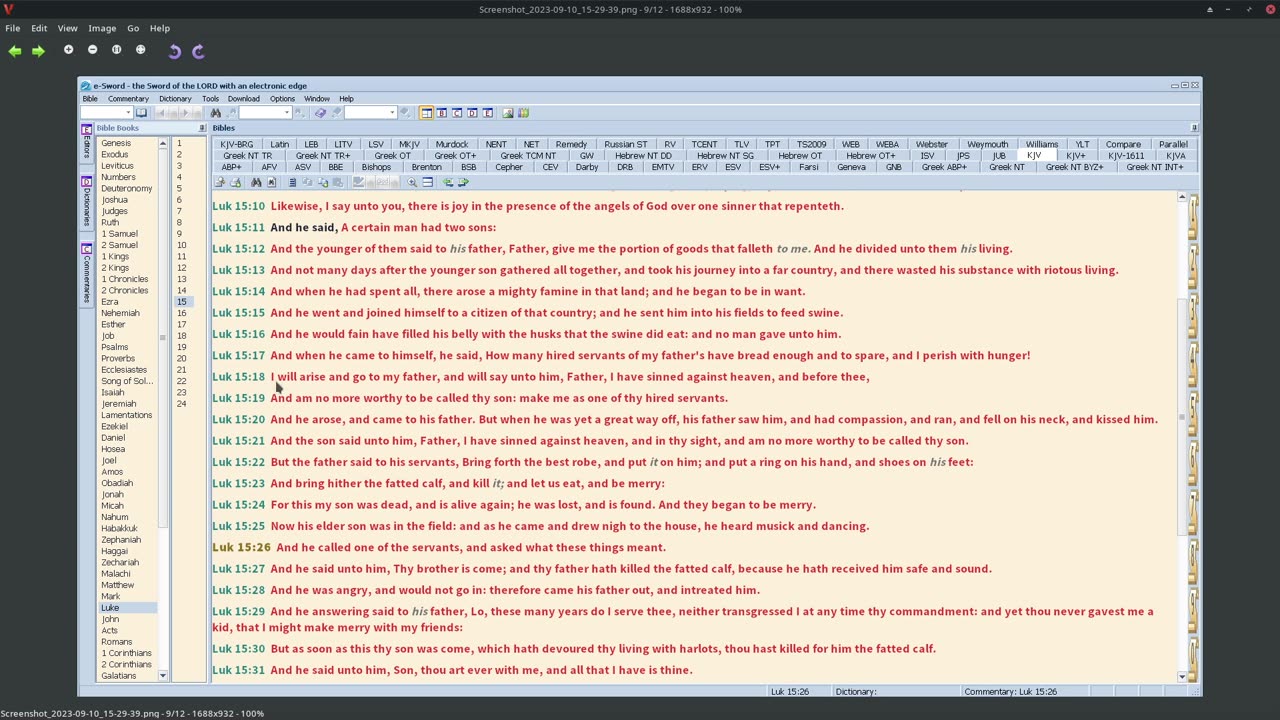
Task: Open the image viewer File menu
Action: pyautogui.click(x=13, y=28)
